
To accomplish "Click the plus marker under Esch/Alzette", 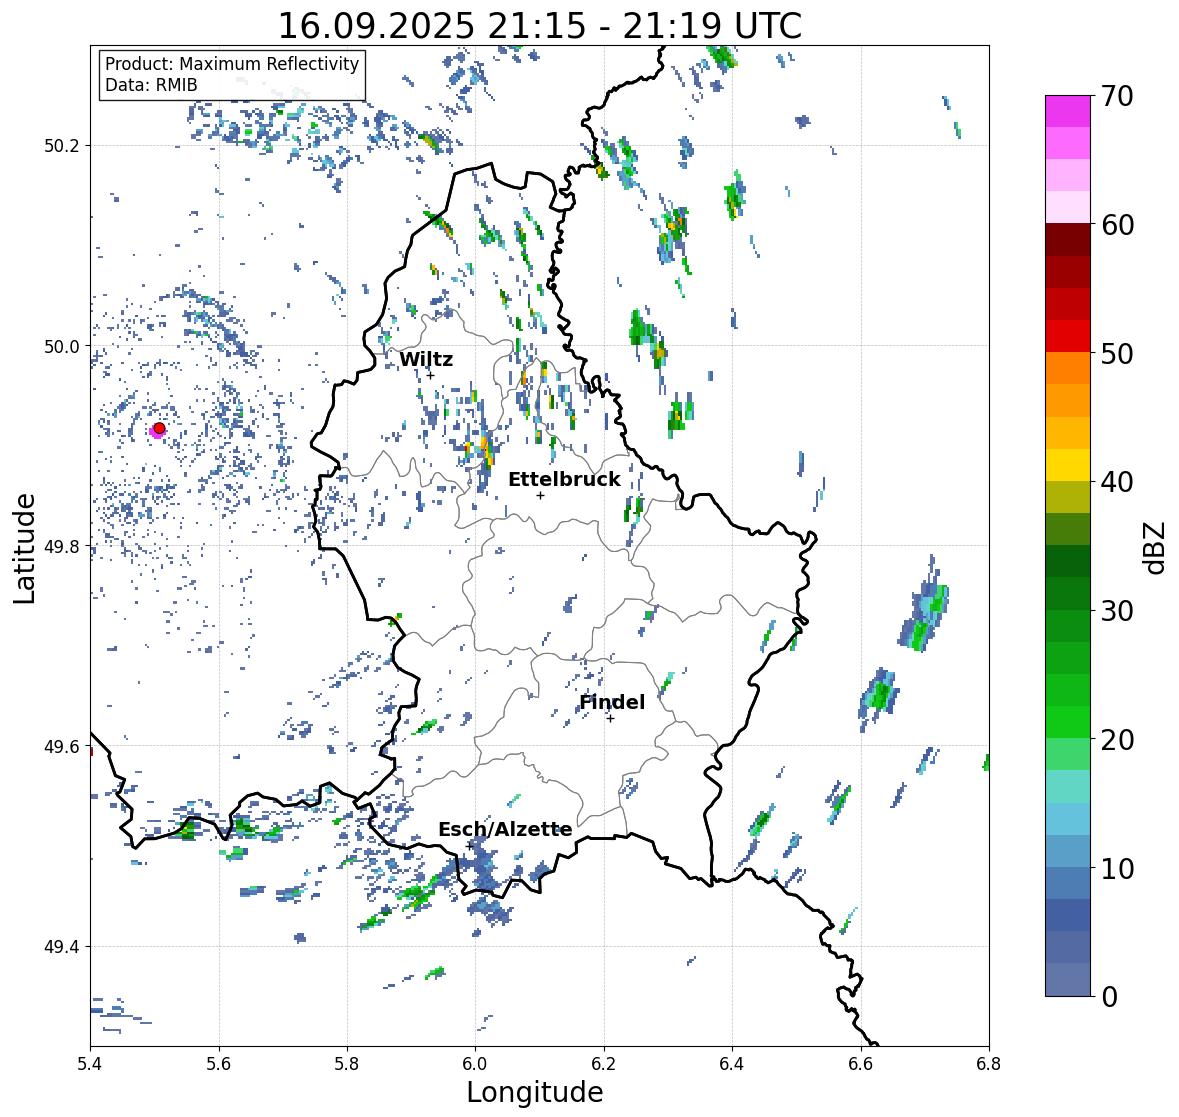I will [469, 846].
